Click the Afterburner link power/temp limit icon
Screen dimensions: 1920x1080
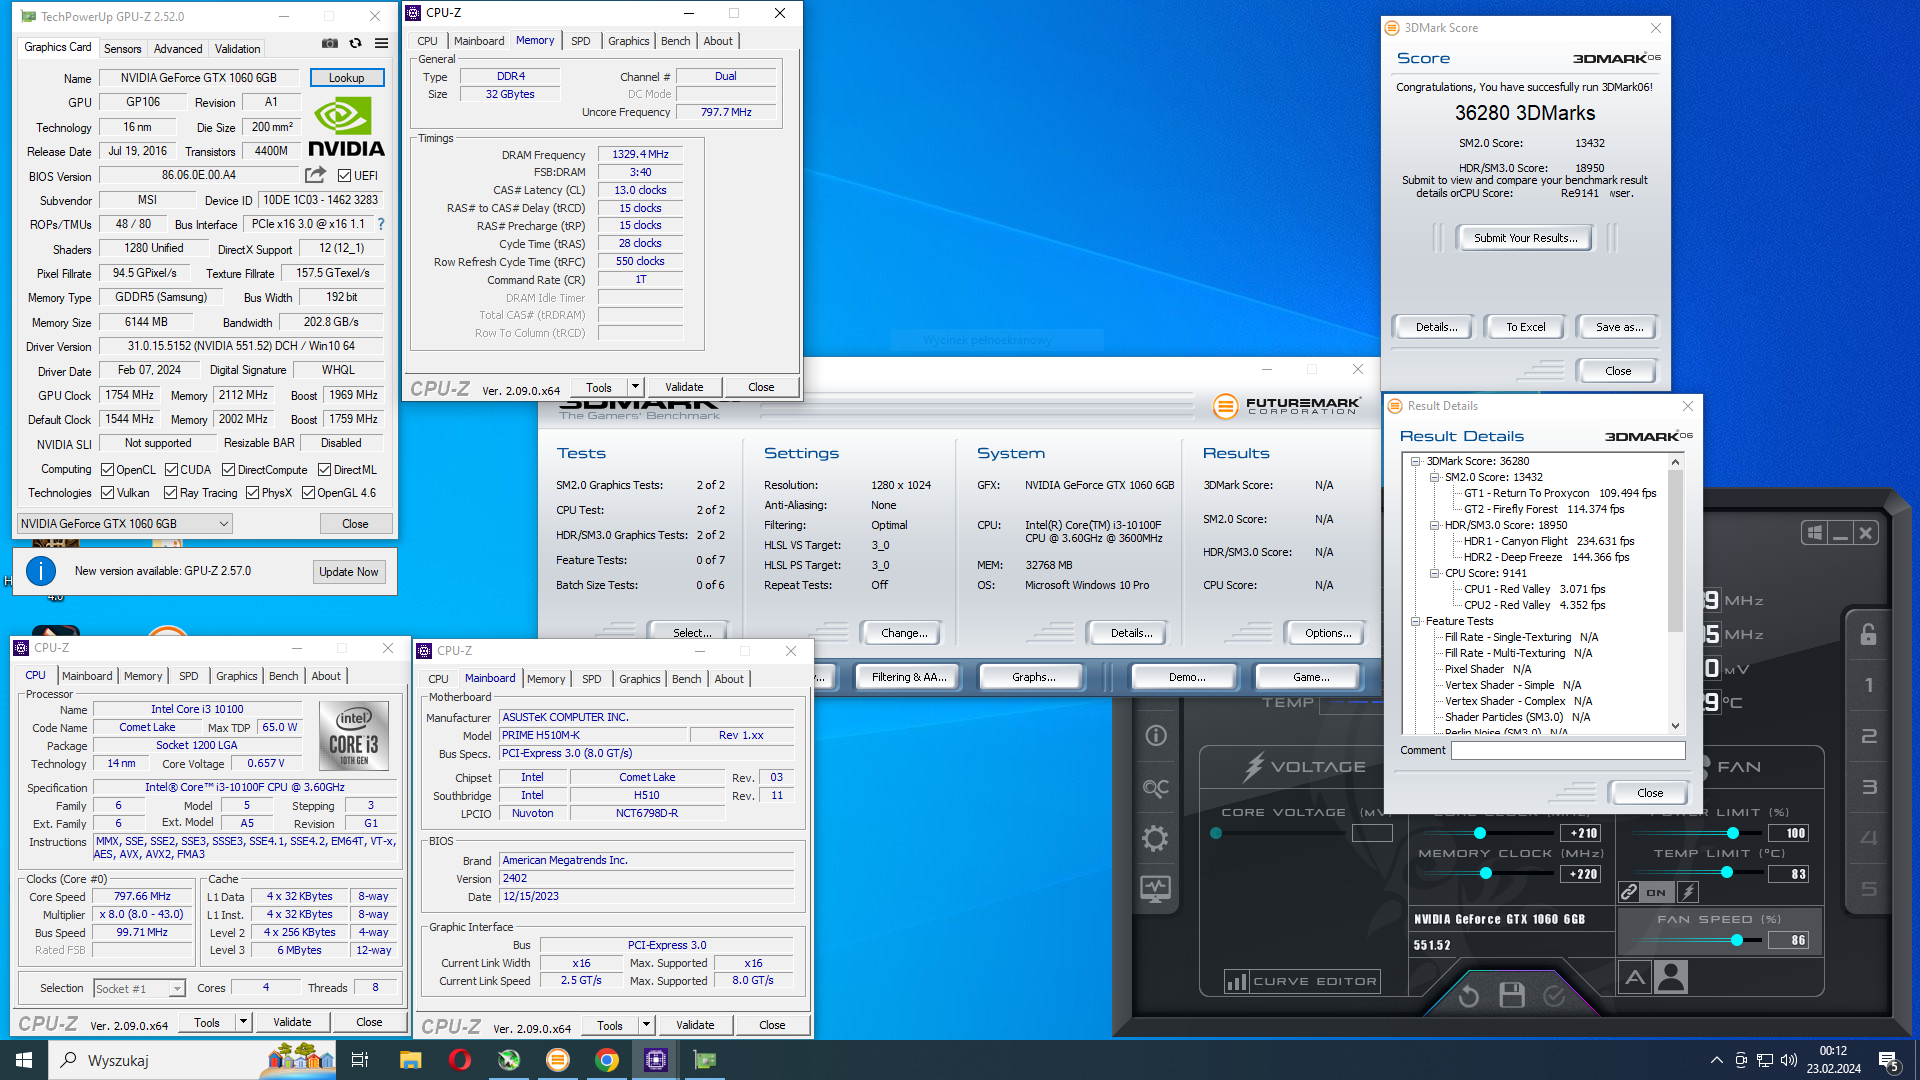click(x=1629, y=892)
